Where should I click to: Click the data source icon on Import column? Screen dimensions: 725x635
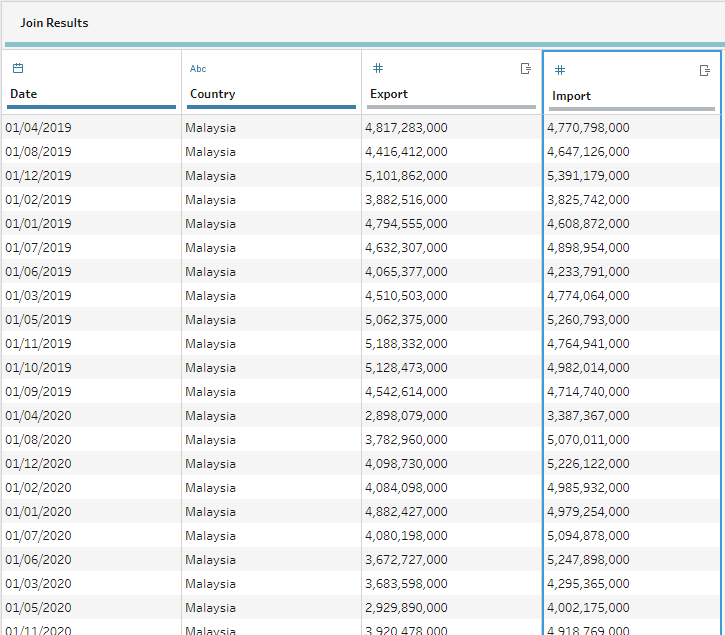(x=704, y=70)
